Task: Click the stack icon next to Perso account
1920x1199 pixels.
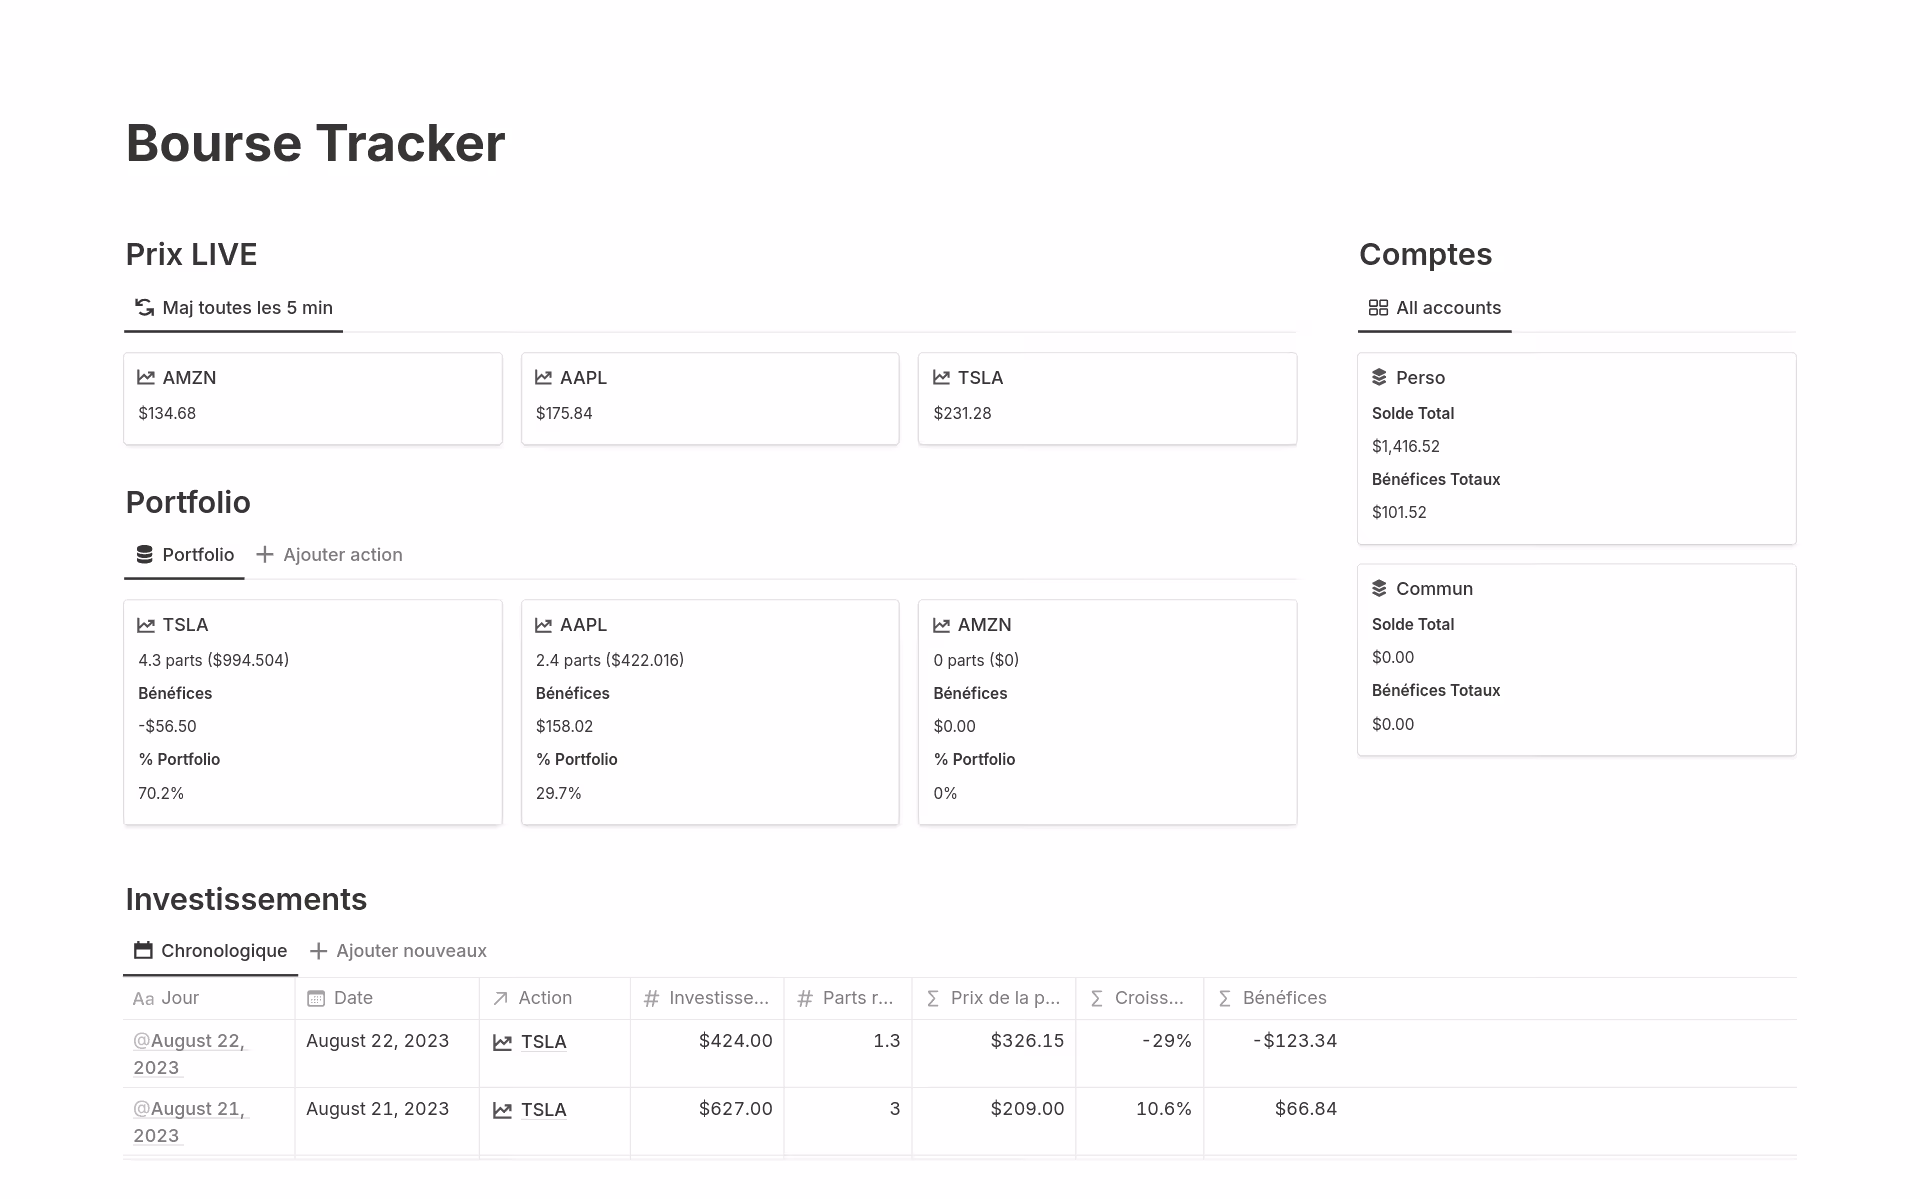Action: coord(1379,377)
